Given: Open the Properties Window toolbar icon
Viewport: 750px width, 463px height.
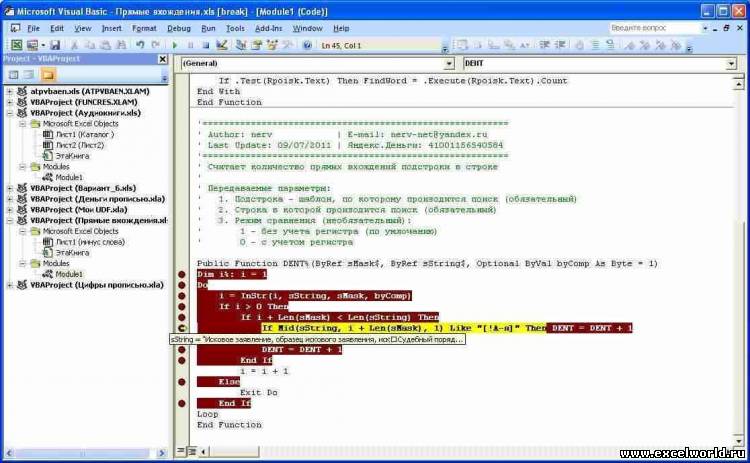Looking at the screenshot, I should click(256, 45).
